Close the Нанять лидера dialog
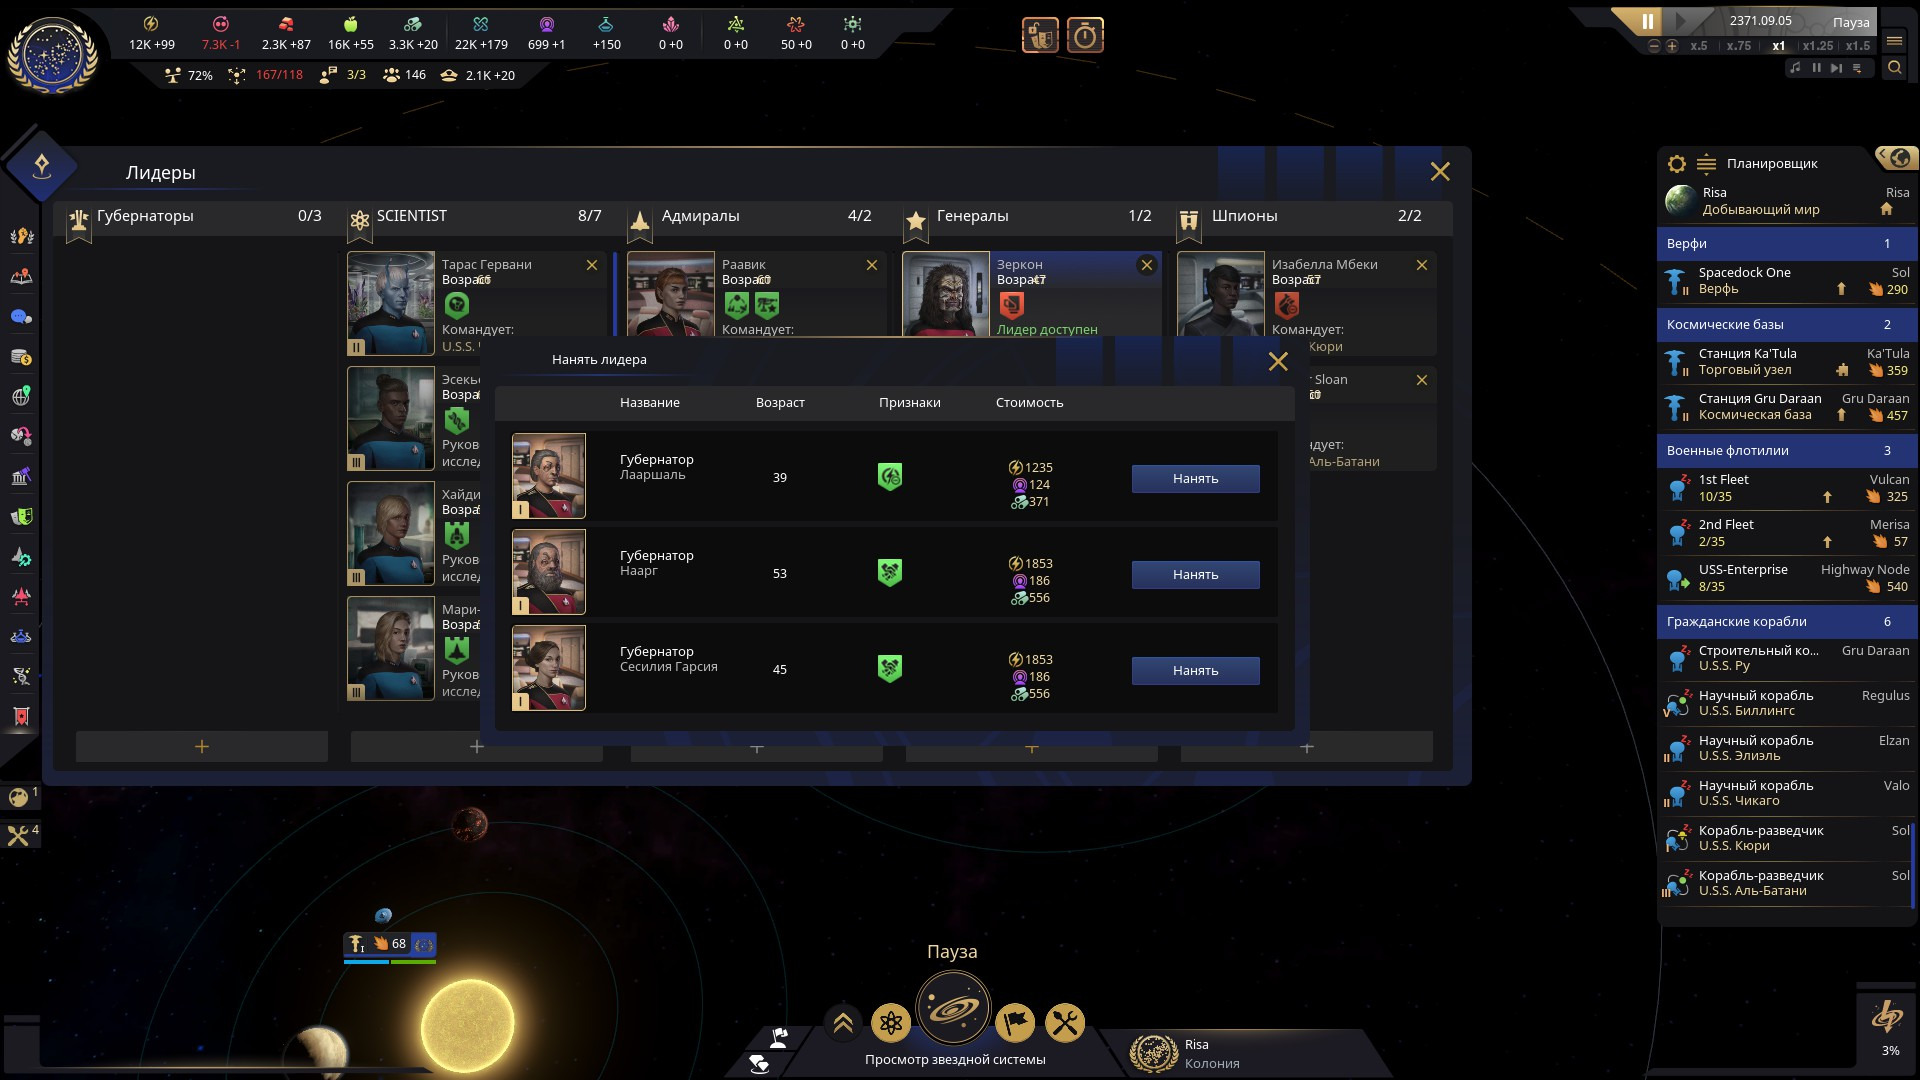1920x1080 pixels. (1278, 362)
